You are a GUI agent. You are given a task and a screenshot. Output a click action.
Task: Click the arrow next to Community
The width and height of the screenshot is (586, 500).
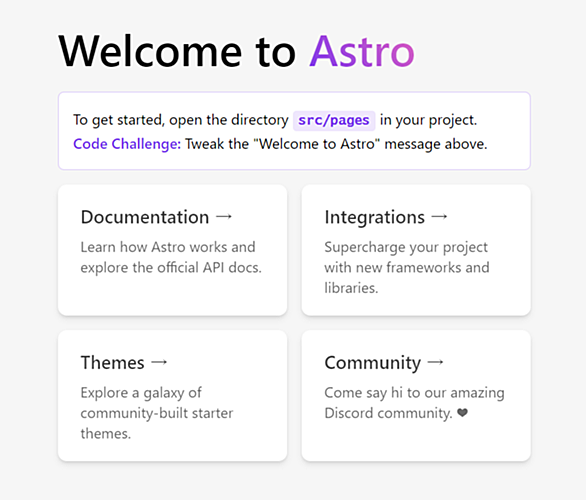coord(436,362)
